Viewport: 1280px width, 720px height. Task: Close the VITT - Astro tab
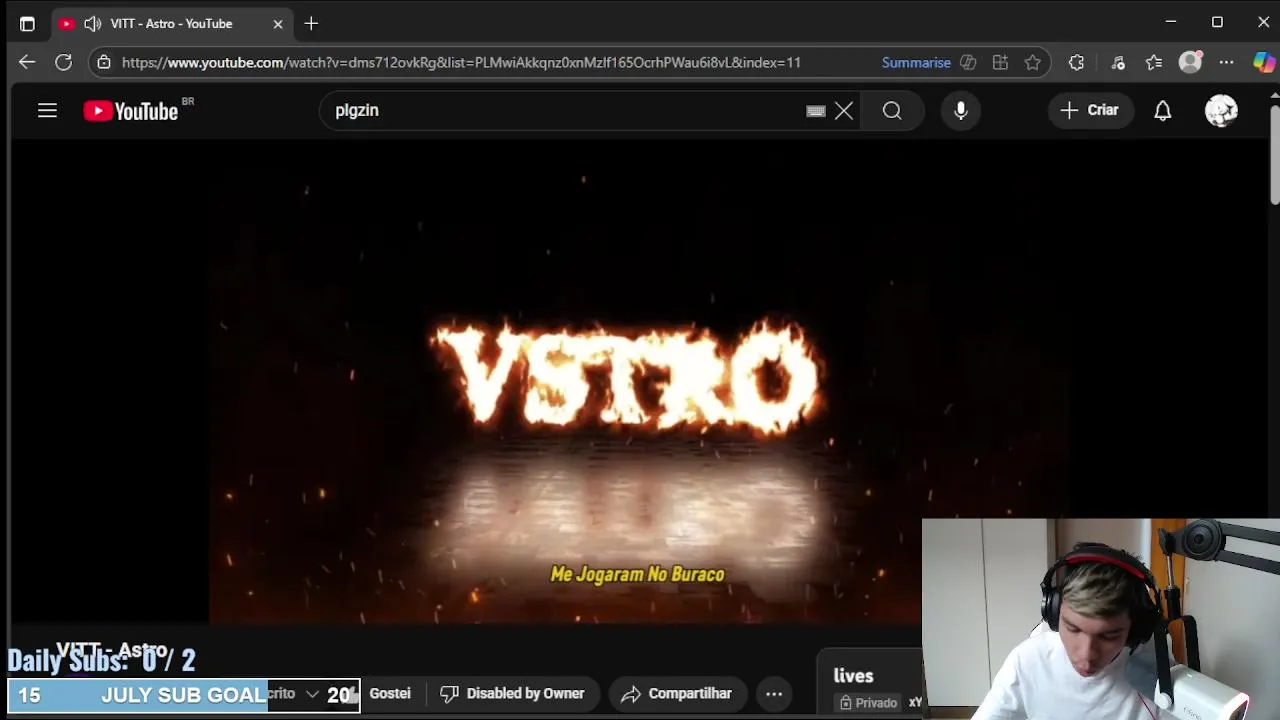coord(278,23)
